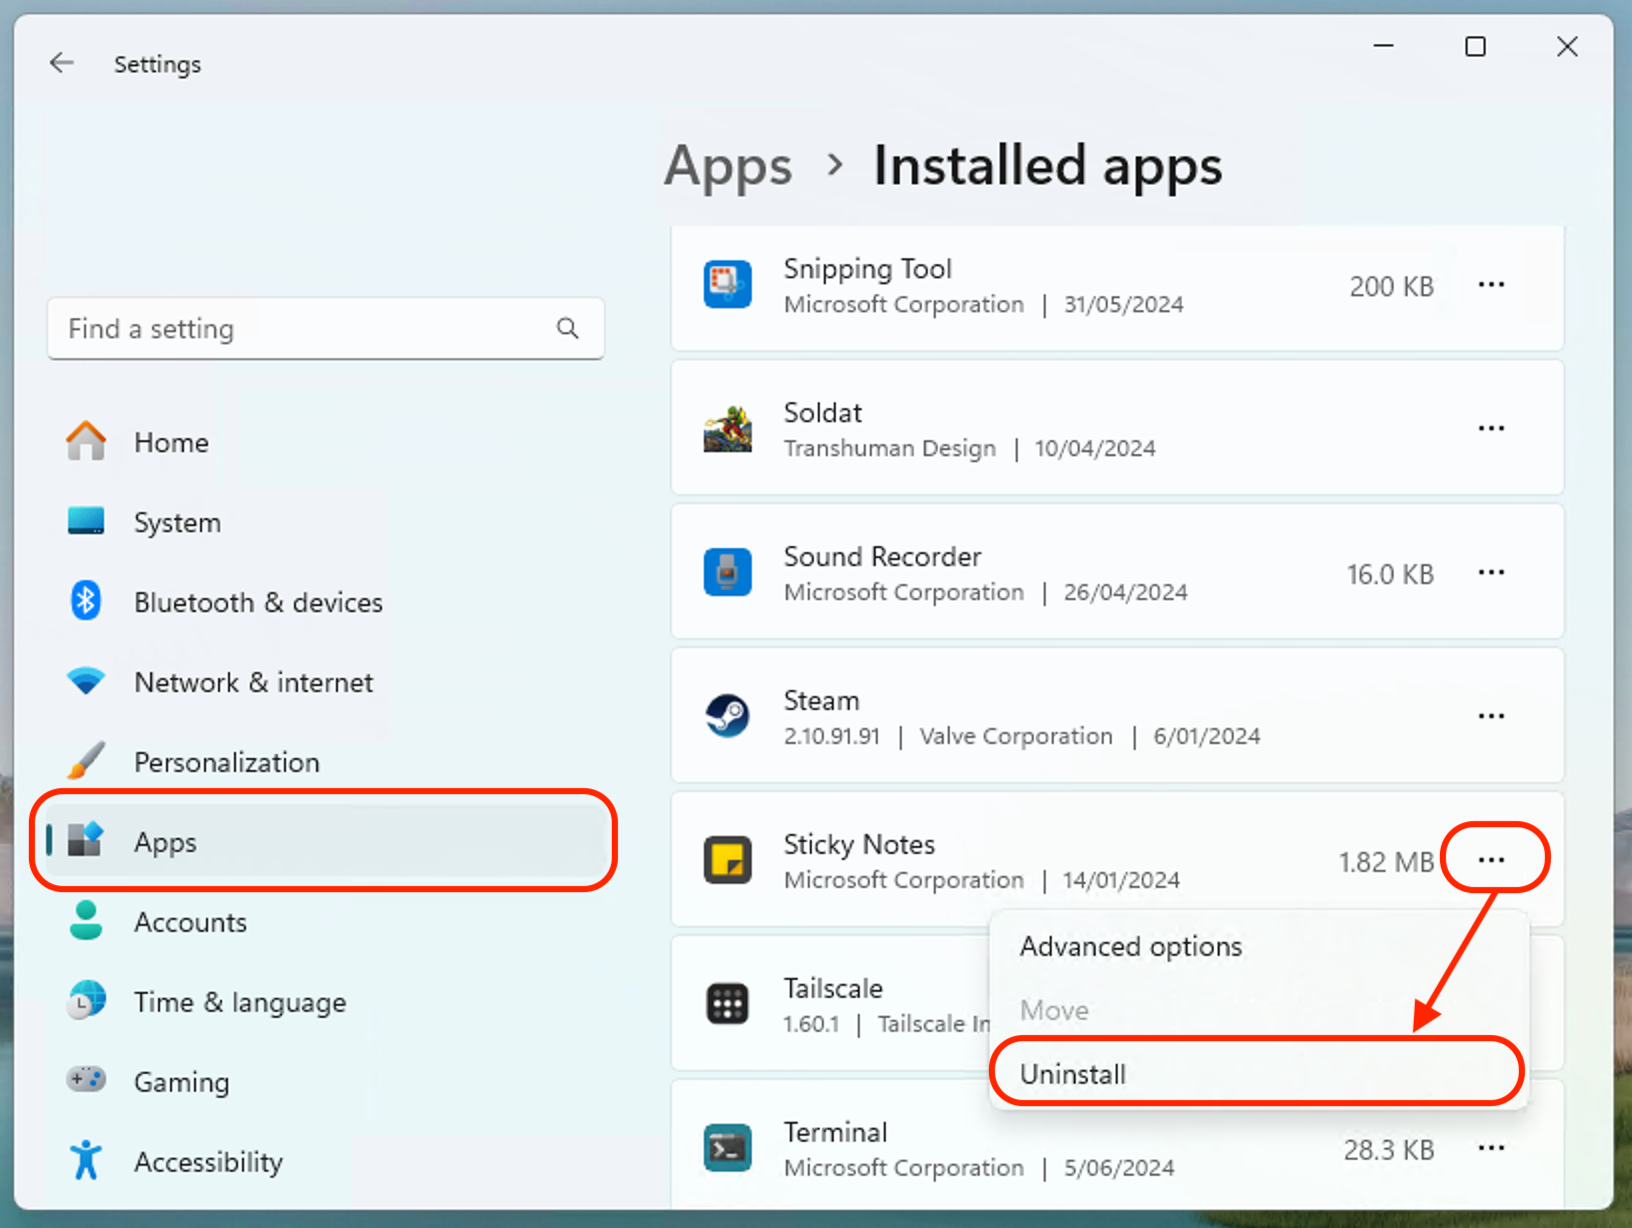Viewport: 1632px width, 1228px height.
Task: Select Accounts in the sidebar
Action: (190, 921)
